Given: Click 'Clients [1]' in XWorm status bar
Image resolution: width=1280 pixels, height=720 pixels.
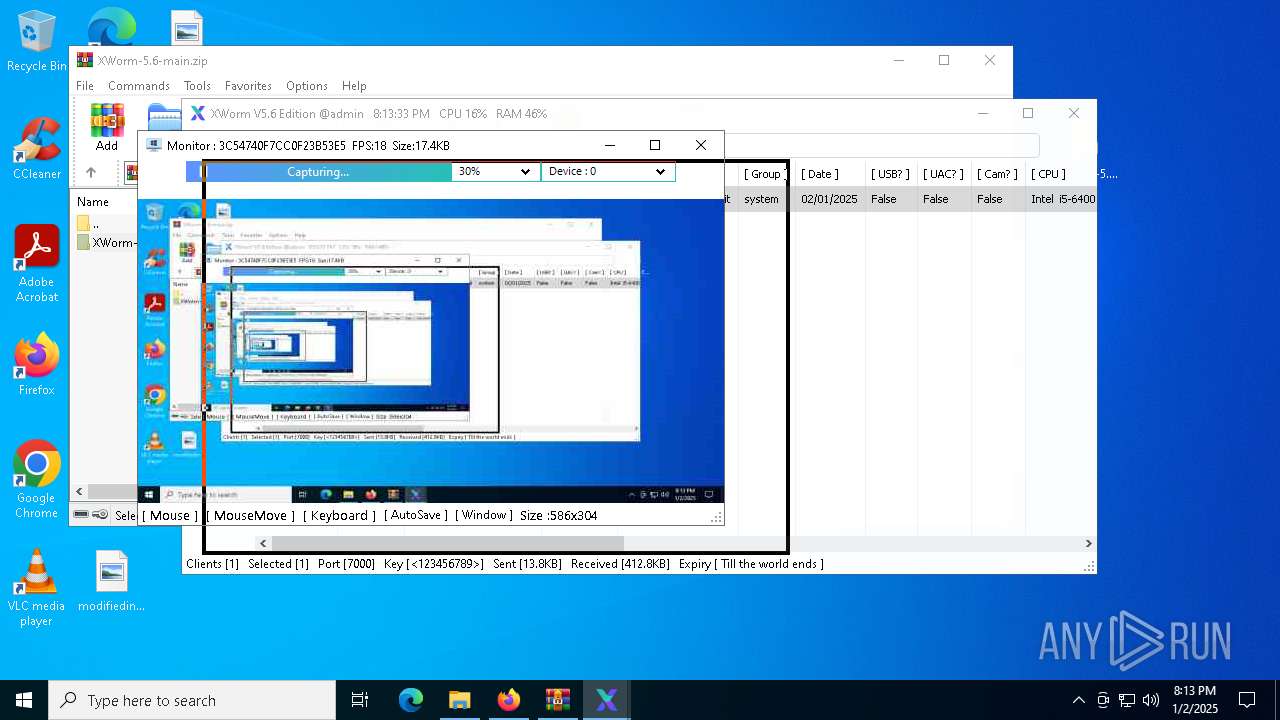Looking at the screenshot, I should pyautogui.click(x=212, y=564).
